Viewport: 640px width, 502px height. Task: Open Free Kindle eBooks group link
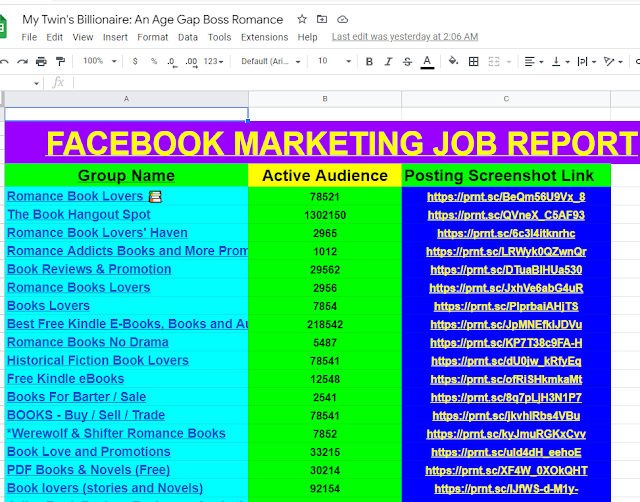[x=65, y=379]
